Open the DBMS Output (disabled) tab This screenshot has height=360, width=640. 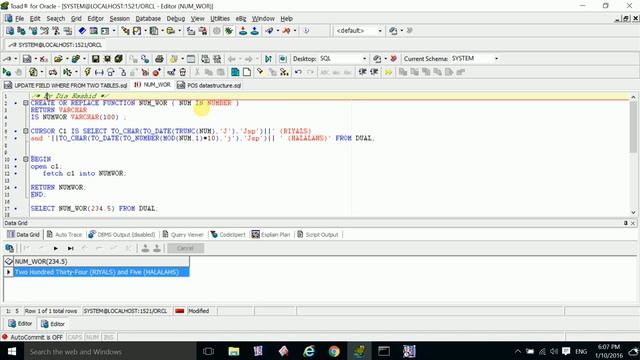tap(122, 235)
